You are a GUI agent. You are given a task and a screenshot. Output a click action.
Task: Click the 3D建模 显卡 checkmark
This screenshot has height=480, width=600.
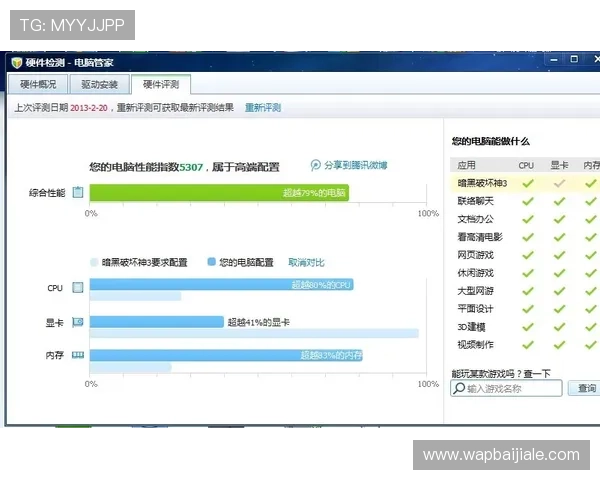tap(559, 327)
